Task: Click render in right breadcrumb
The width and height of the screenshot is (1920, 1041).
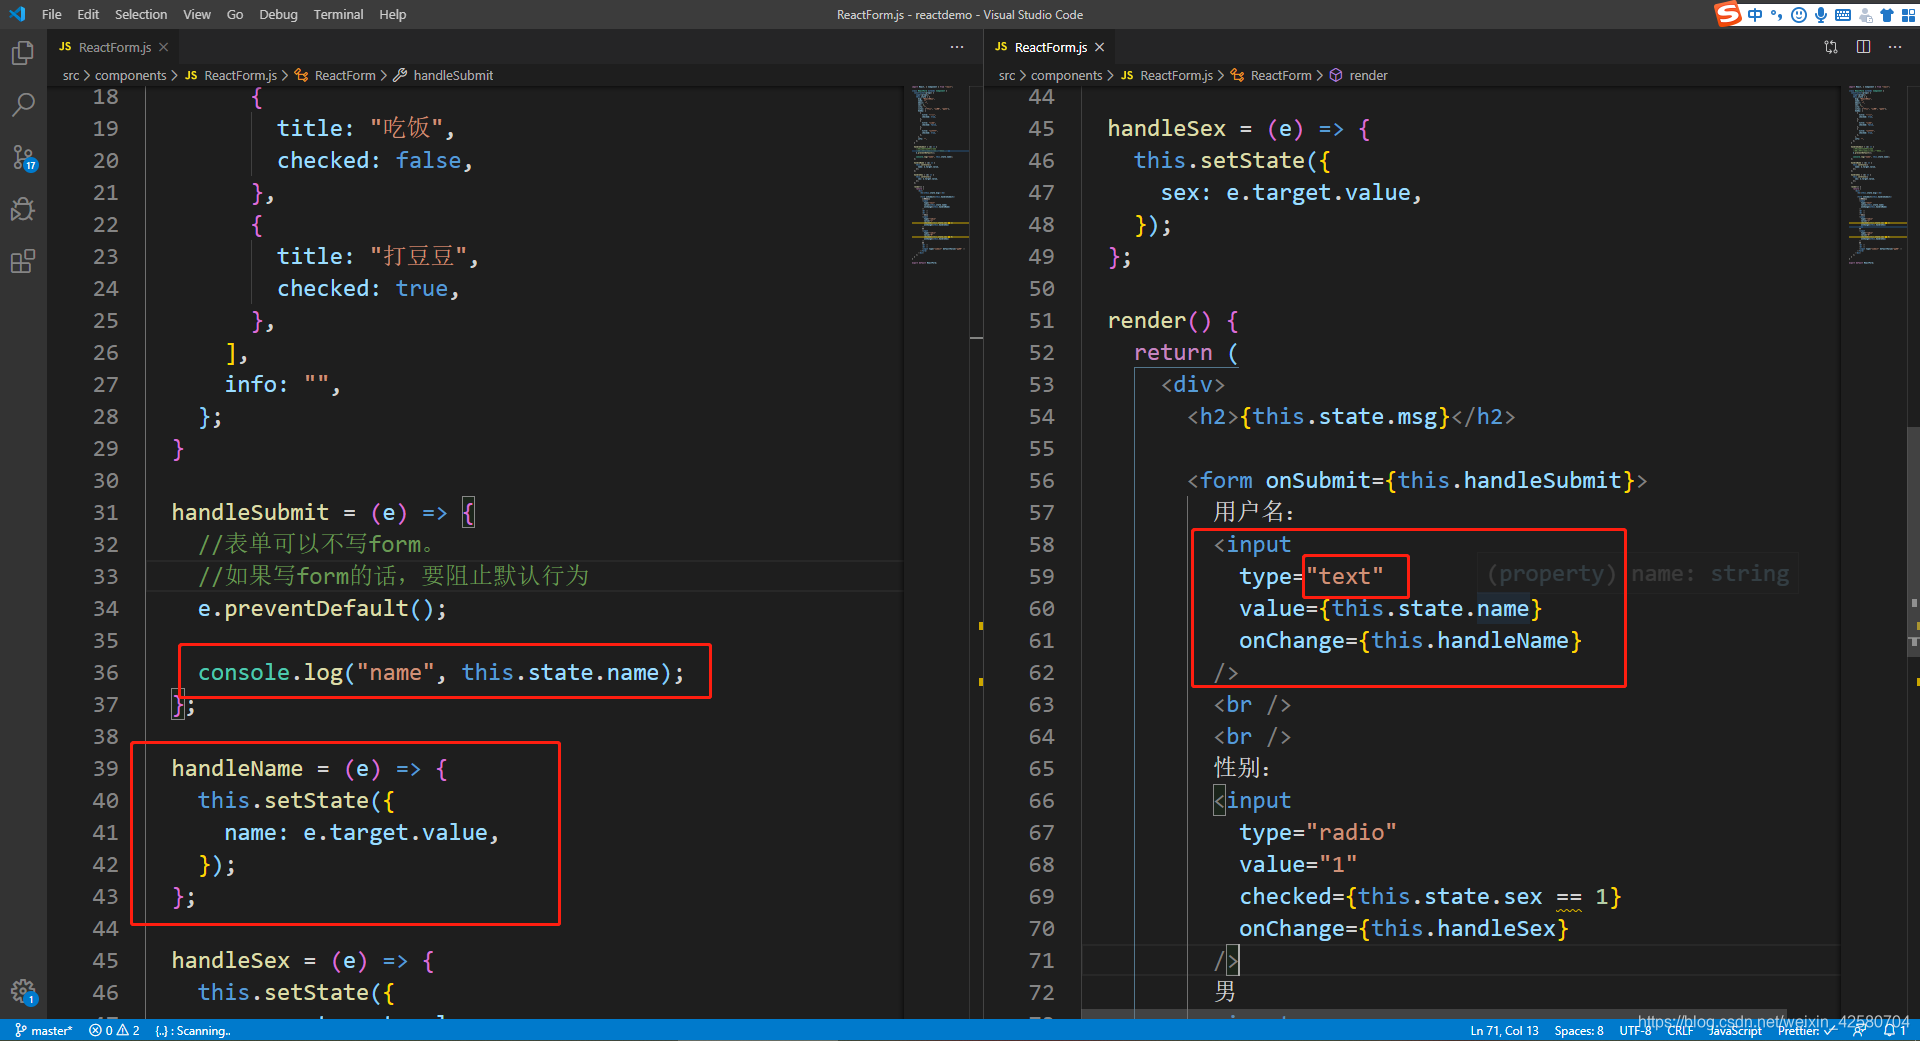Action: 1368,75
